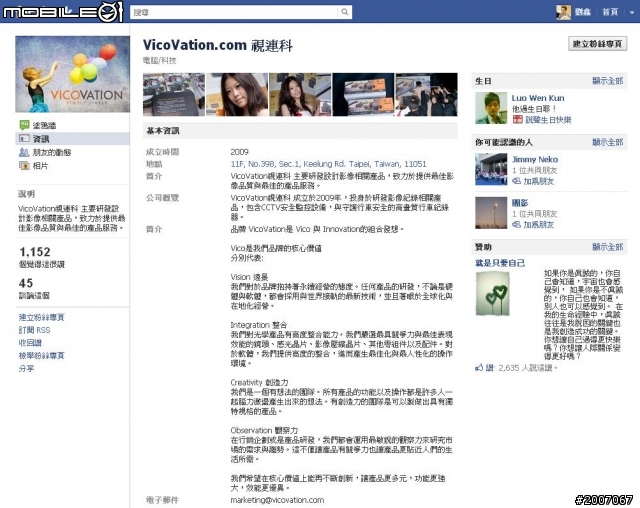This screenshot has height=508, width=640.
Task: Open the fourth photo of product boxes
Action: click(x=363, y=95)
